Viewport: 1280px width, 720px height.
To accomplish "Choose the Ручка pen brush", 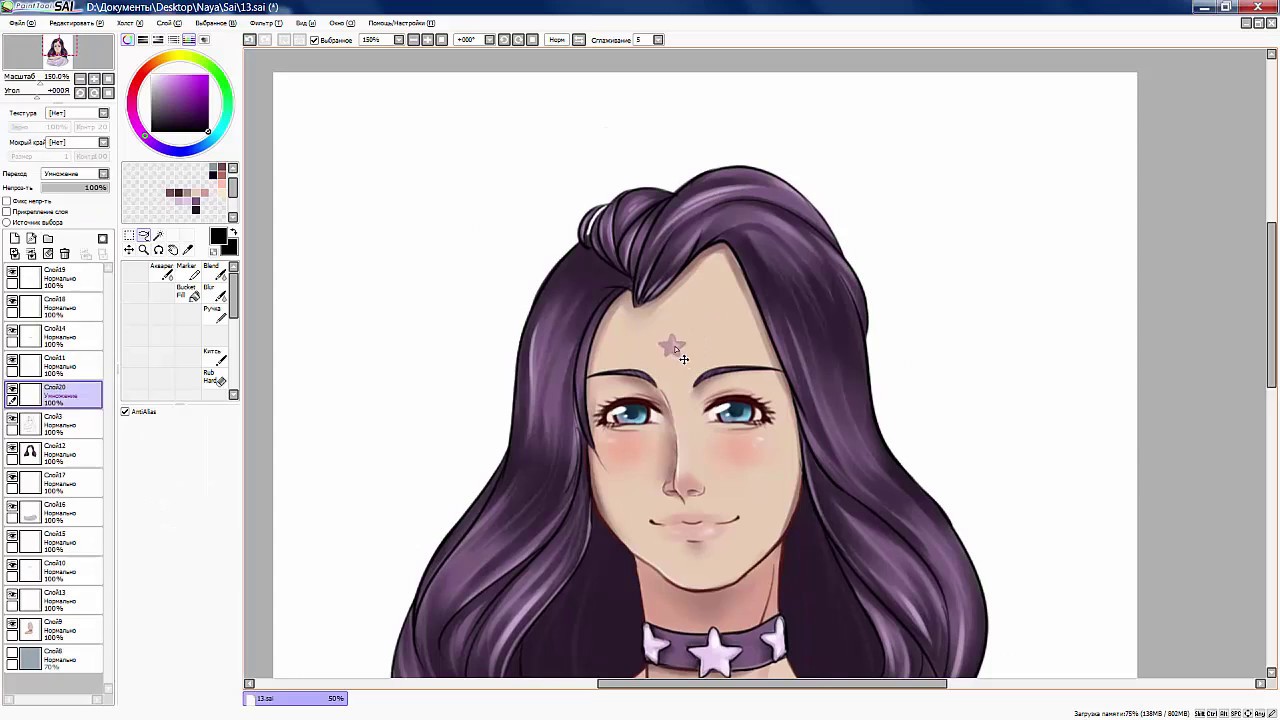I will click(x=215, y=314).
